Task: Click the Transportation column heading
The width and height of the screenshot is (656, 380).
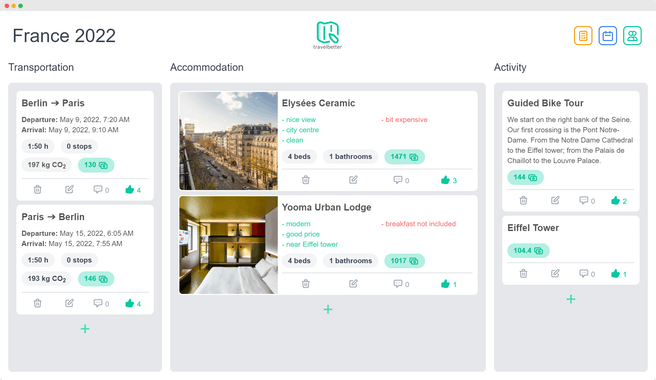Action: click(41, 67)
